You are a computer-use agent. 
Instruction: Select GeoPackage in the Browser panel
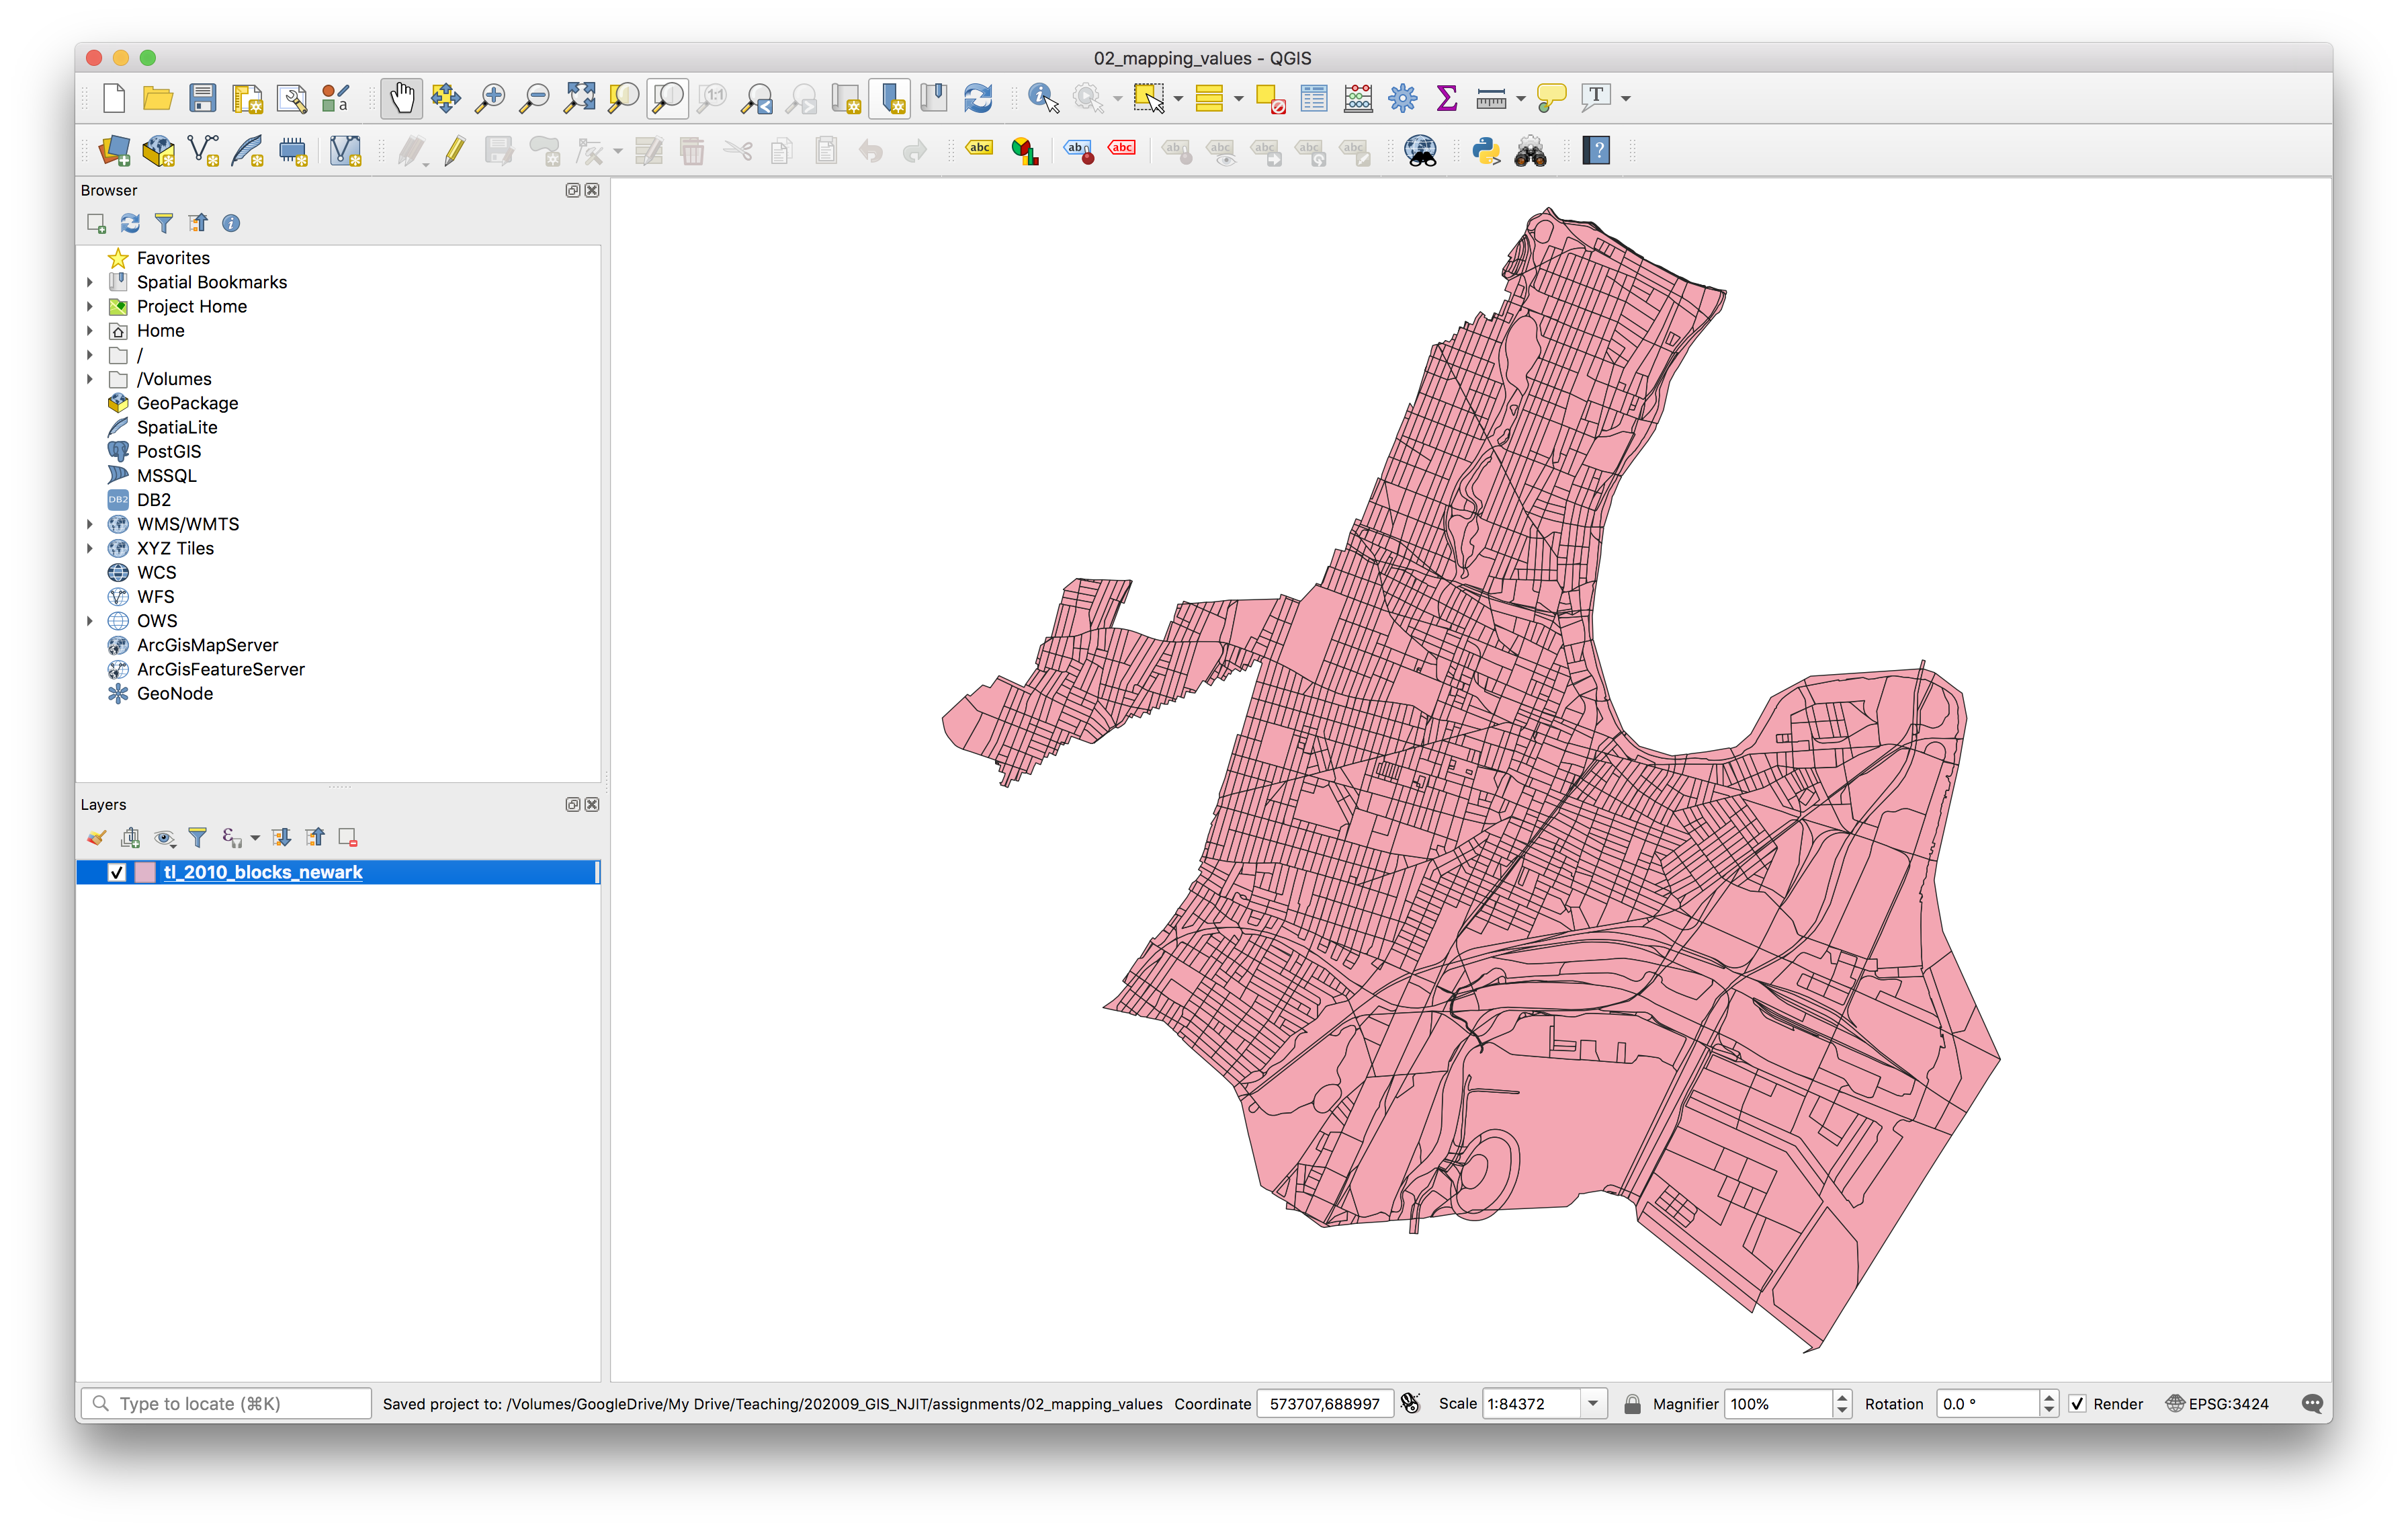coord(187,403)
